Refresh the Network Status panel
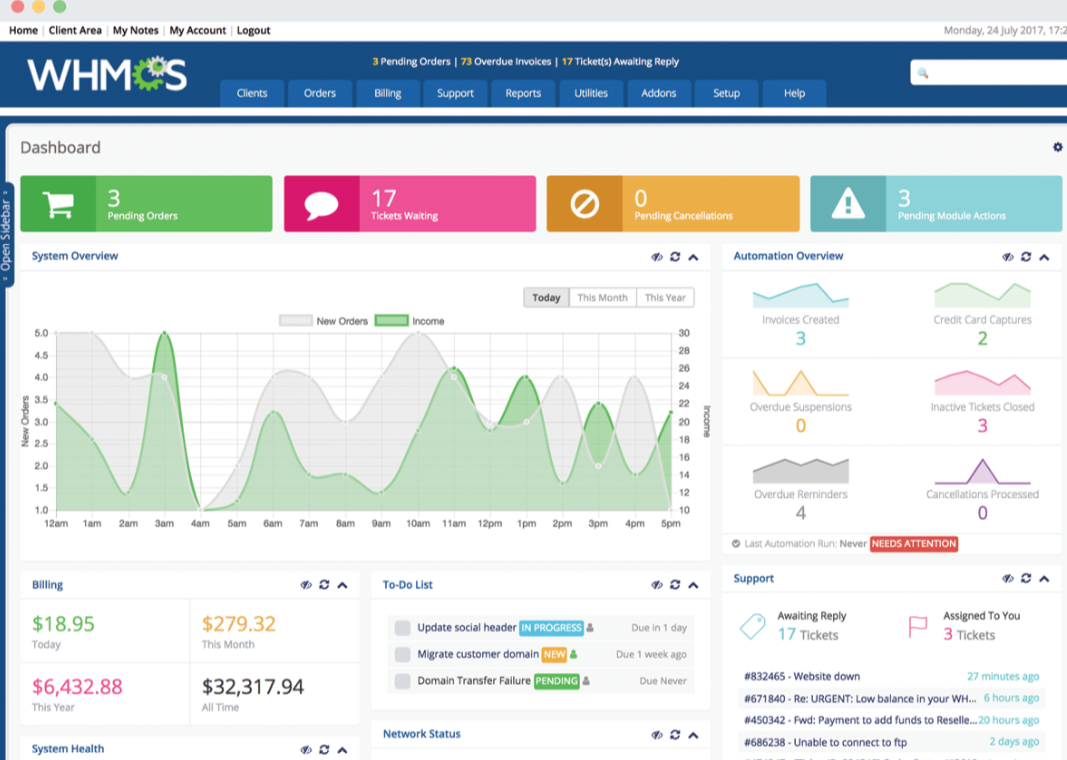The width and height of the screenshot is (1067, 760). pyautogui.click(x=675, y=734)
